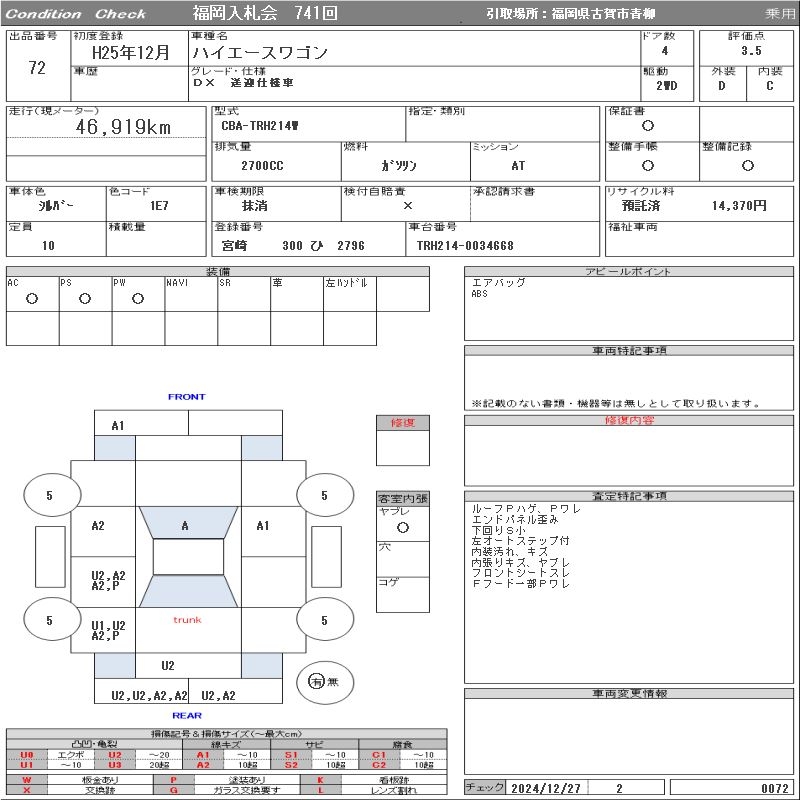Screen dimensions: 800x800
Task: Click the ABS appeal point
Action: pyautogui.click(x=480, y=294)
